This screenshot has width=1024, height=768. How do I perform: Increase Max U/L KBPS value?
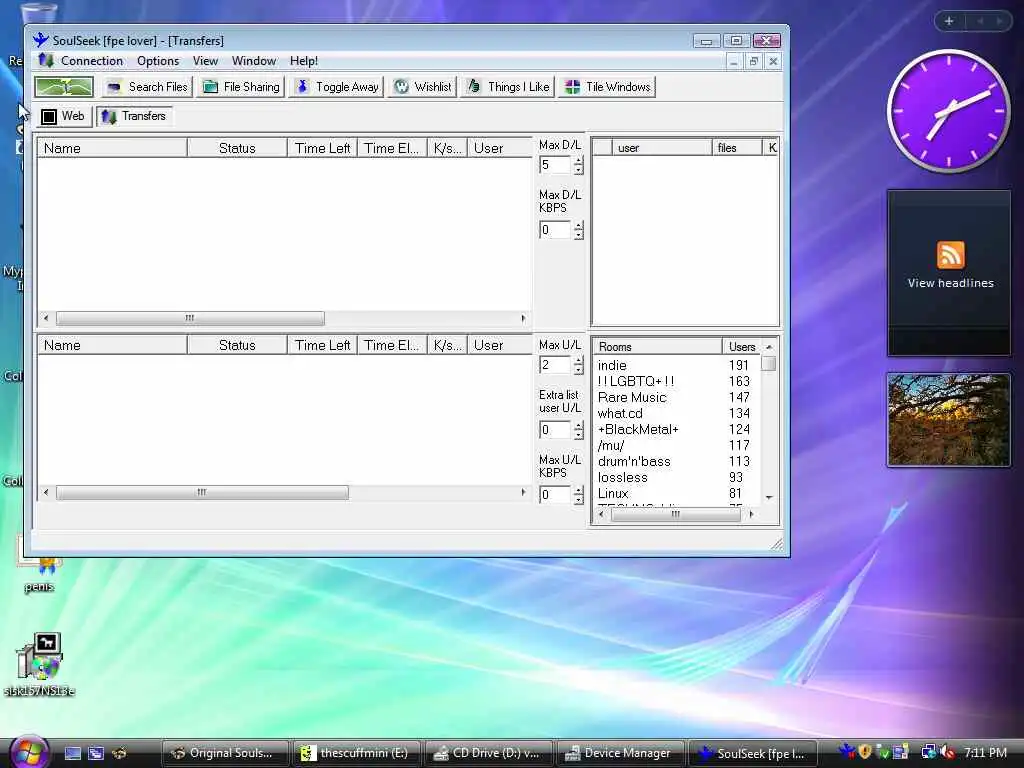tap(579, 490)
